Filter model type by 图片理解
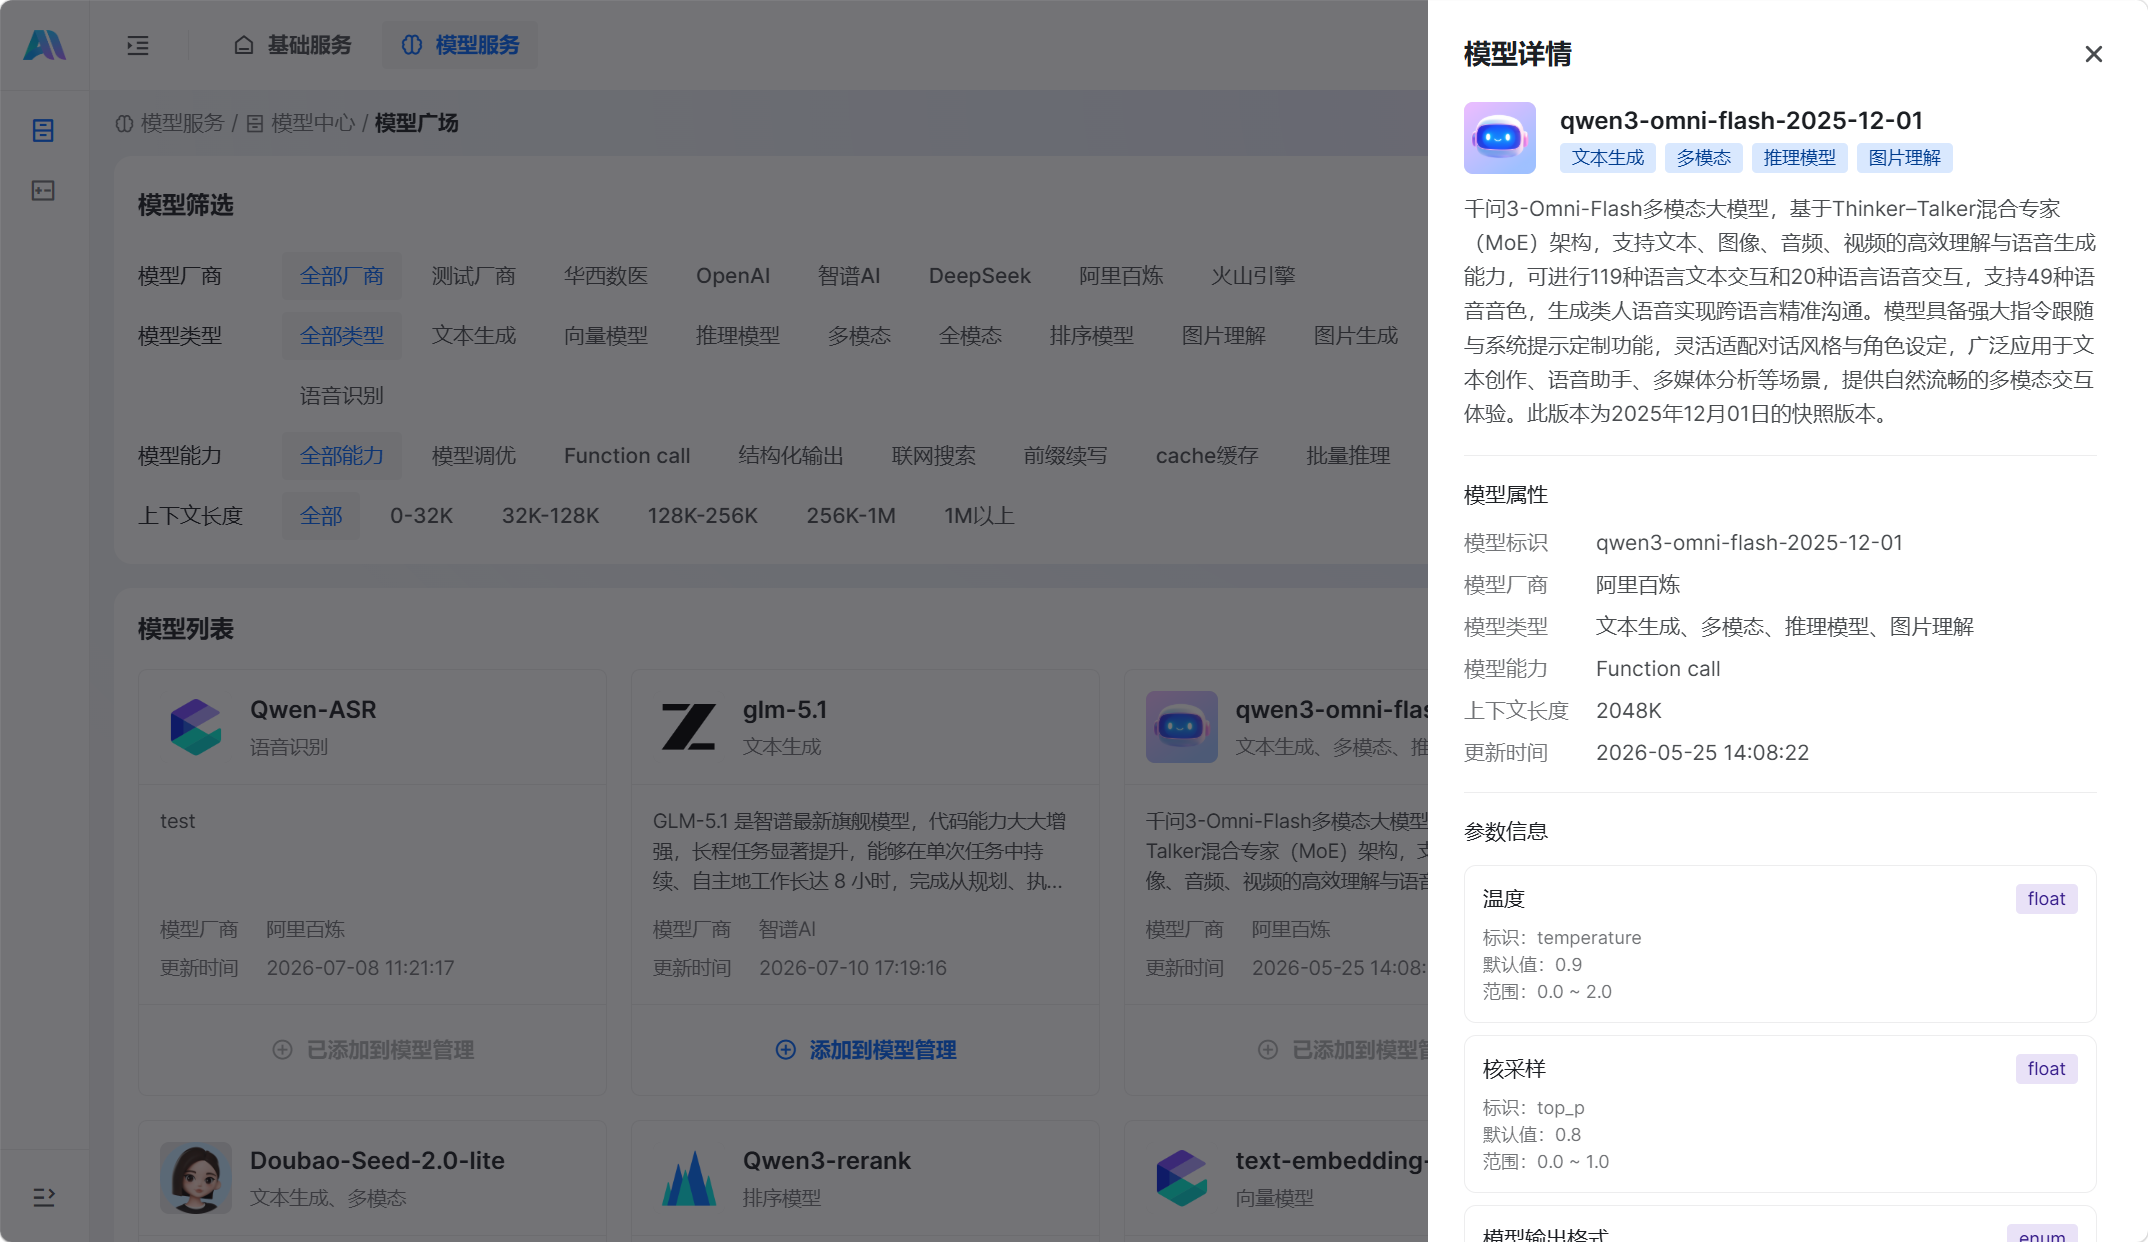 (1224, 336)
